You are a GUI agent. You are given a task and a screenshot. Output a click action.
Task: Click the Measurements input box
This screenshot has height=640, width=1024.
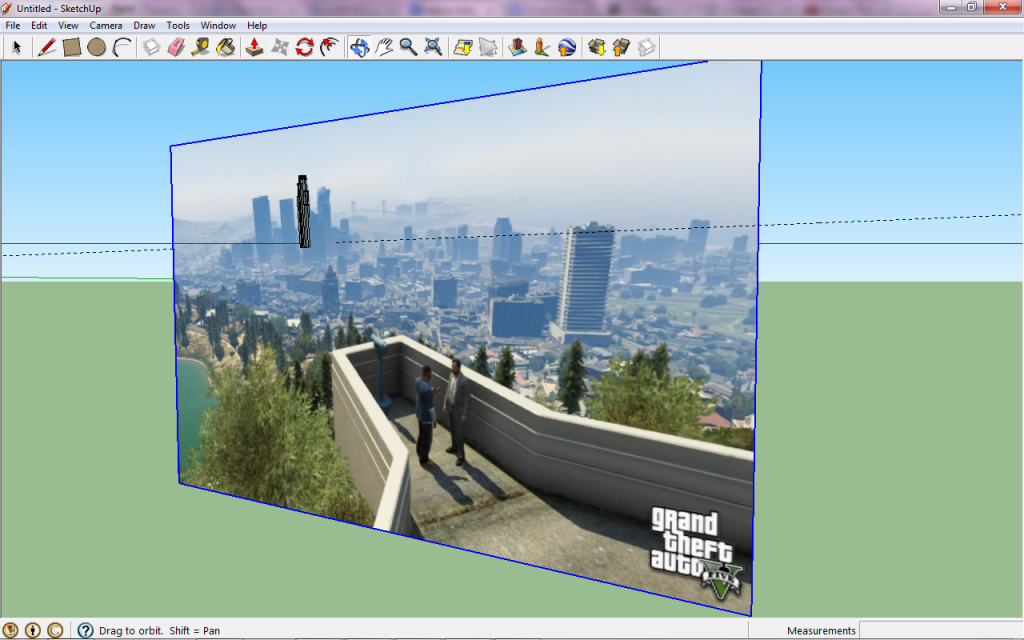(940, 630)
